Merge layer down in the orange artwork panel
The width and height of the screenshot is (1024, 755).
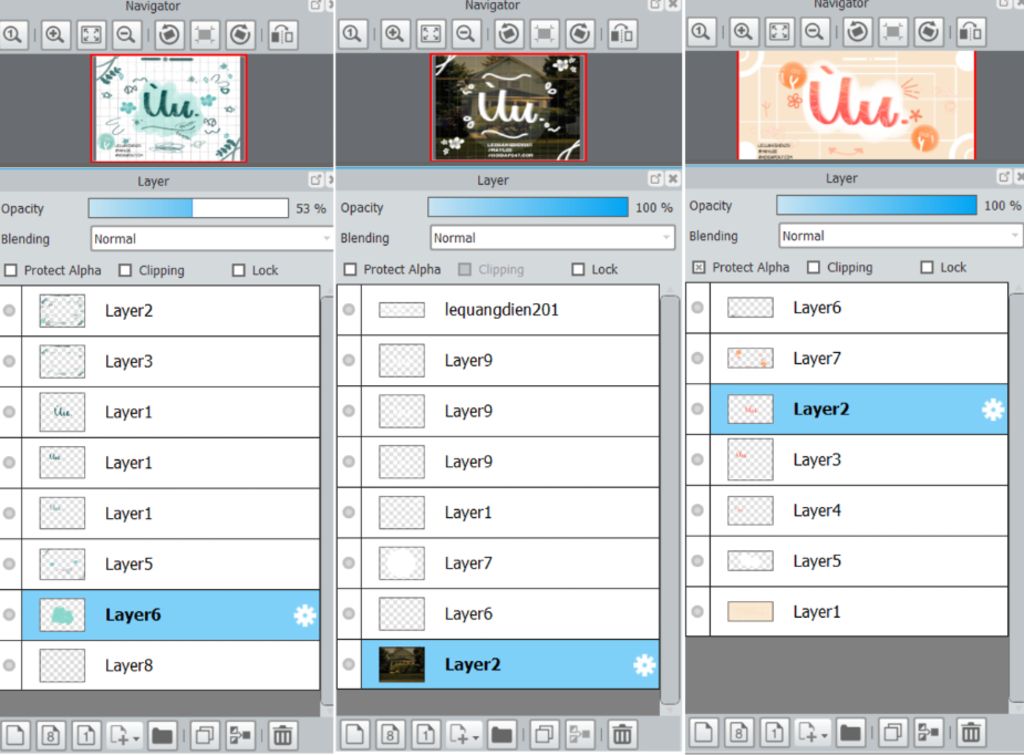tap(927, 733)
